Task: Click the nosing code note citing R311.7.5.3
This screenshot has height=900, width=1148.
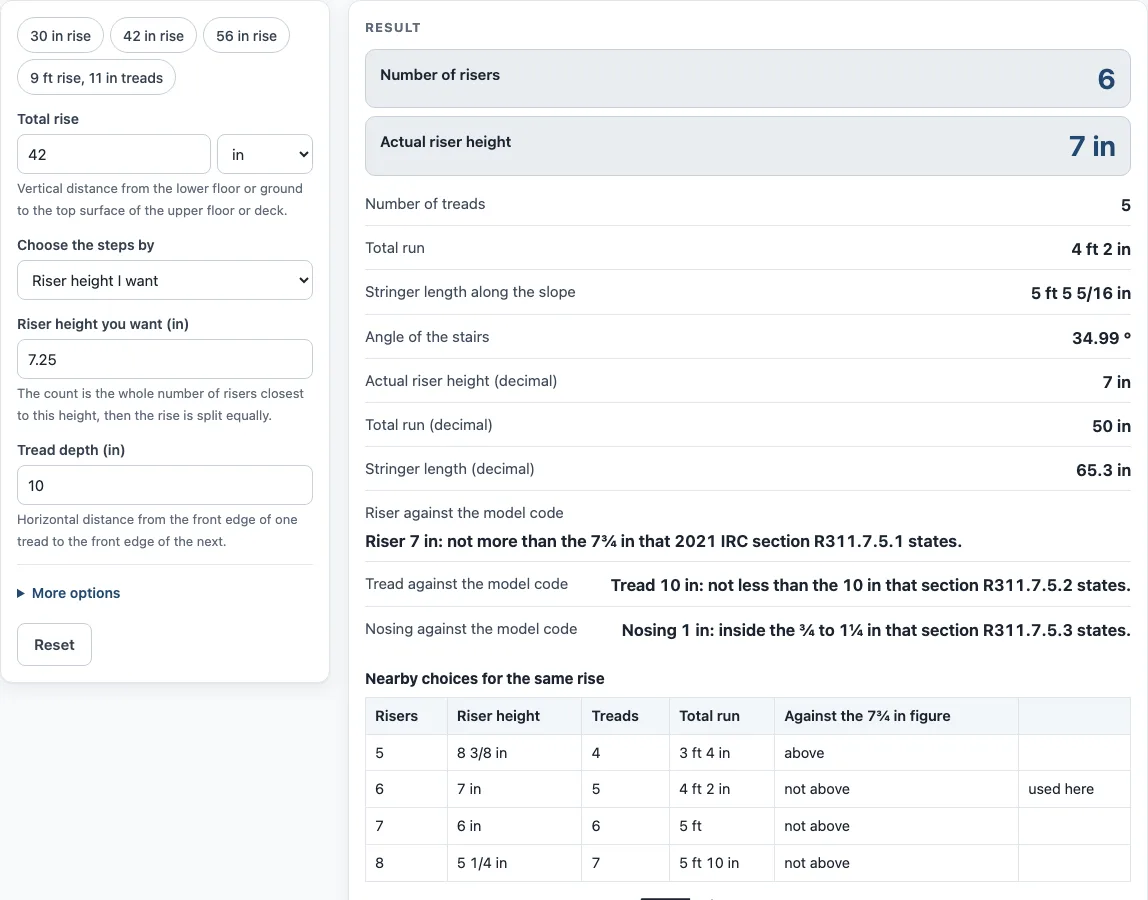Action: pyautogui.click(x=876, y=631)
